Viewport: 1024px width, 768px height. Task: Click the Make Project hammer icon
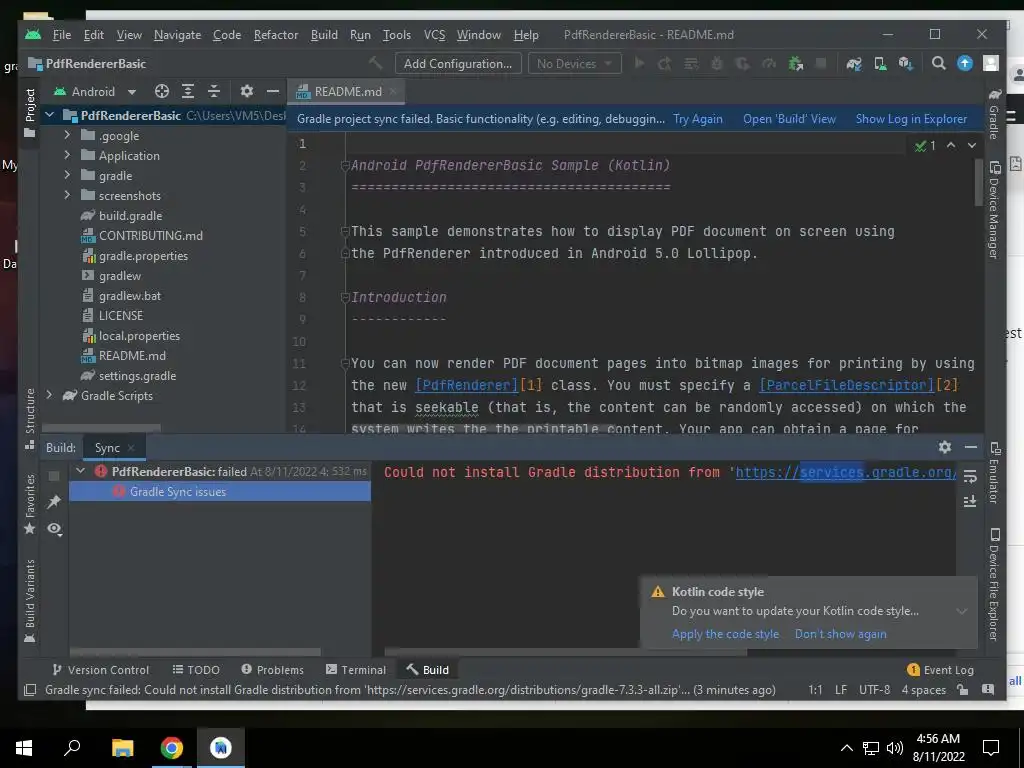376,63
